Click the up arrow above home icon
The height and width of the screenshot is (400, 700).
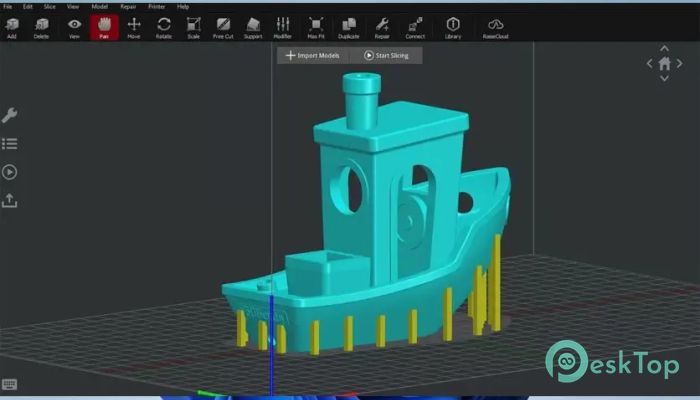(664, 48)
